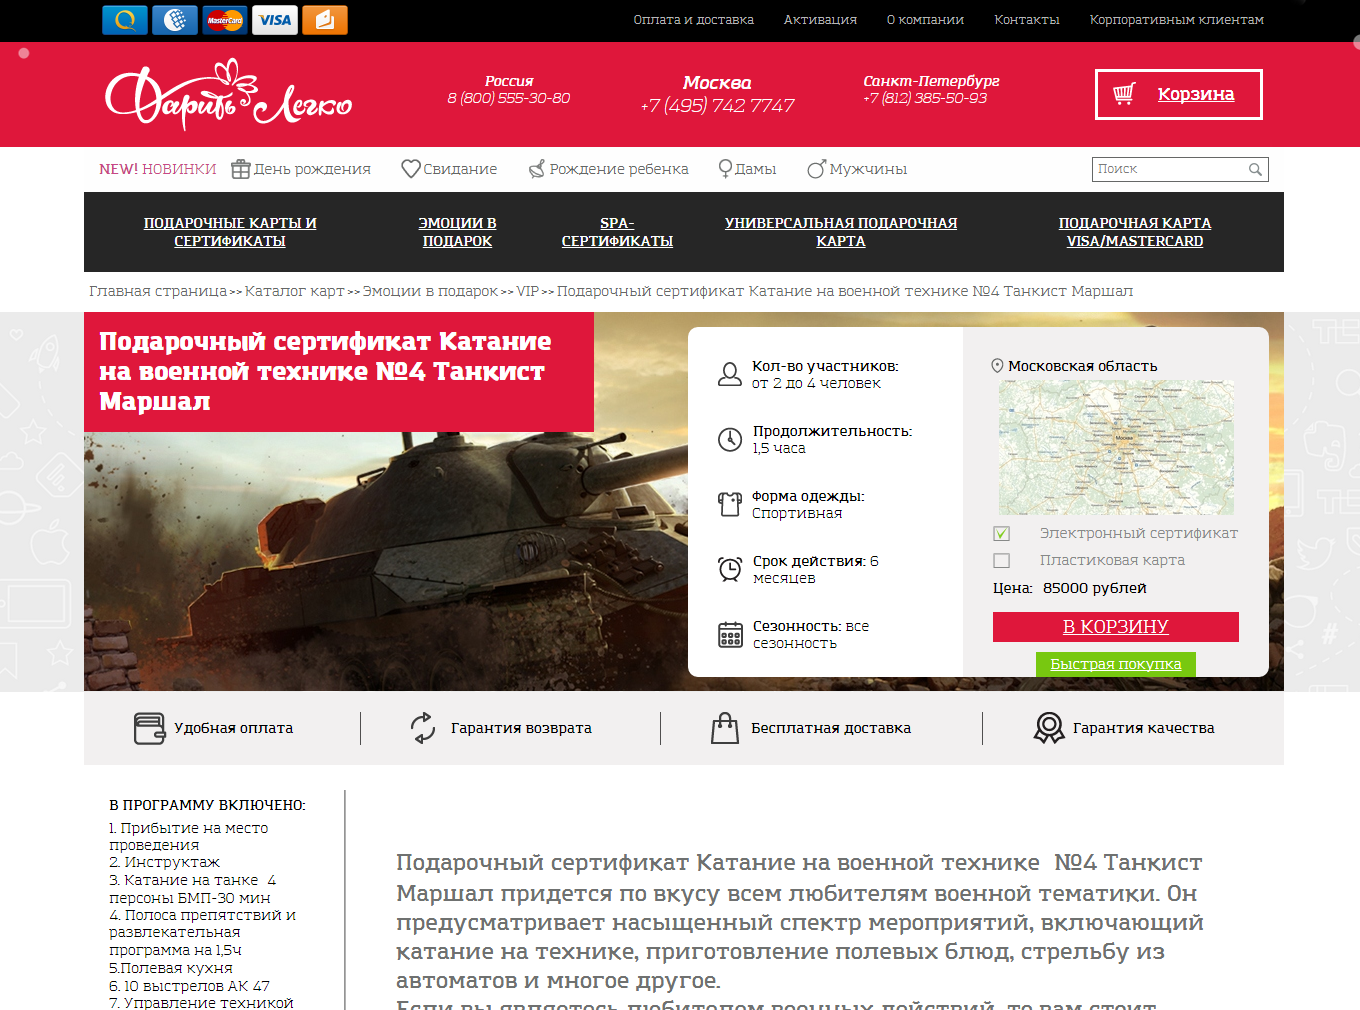Open День рождения category link
Image resolution: width=1360 pixels, height=1010 pixels.
pyautogui.click(x=312, y=169)
